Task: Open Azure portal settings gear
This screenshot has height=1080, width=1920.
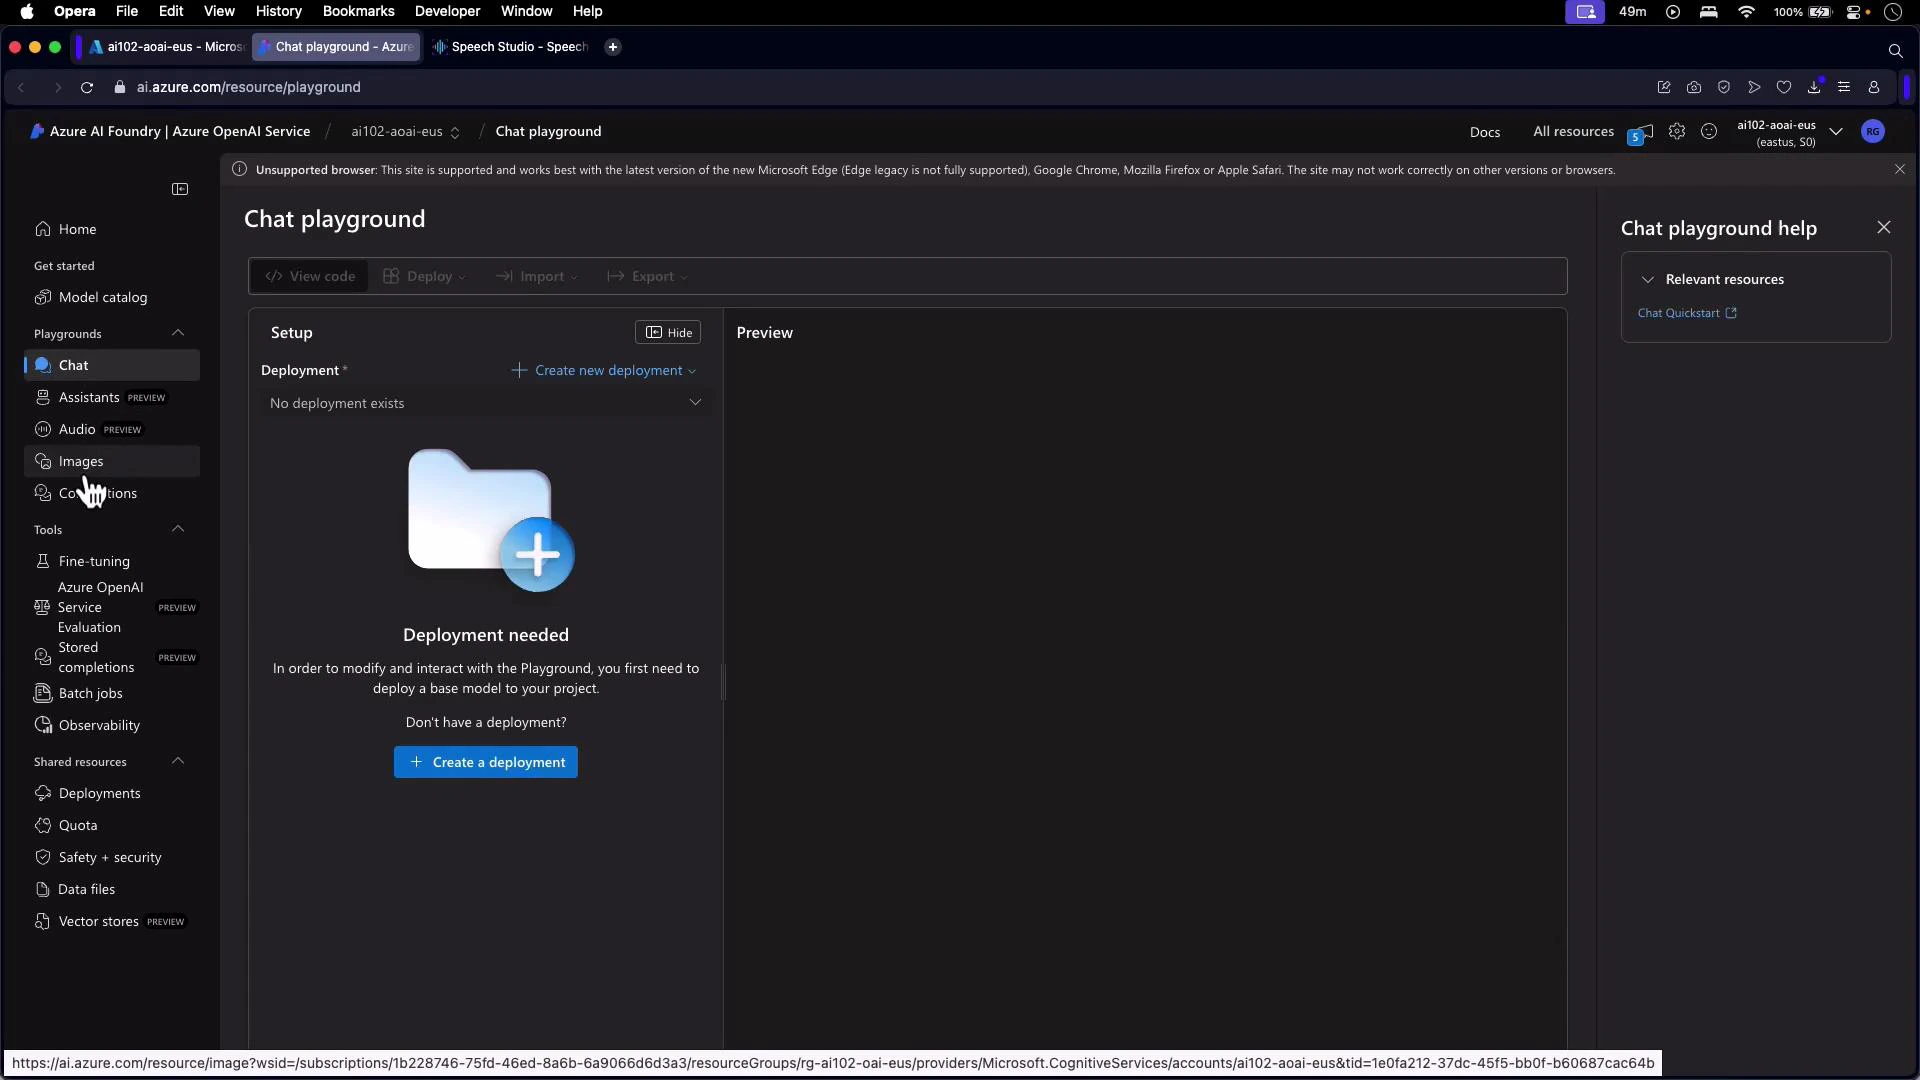Action: tap(1678, 131)
